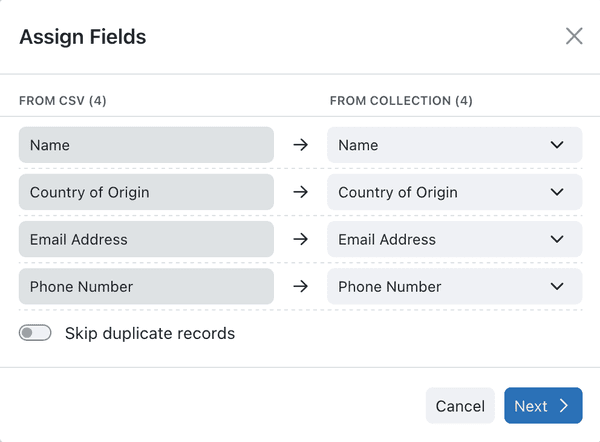
Task: Click the mapping arrow in Phone Number row
Action: coord(301,286)
